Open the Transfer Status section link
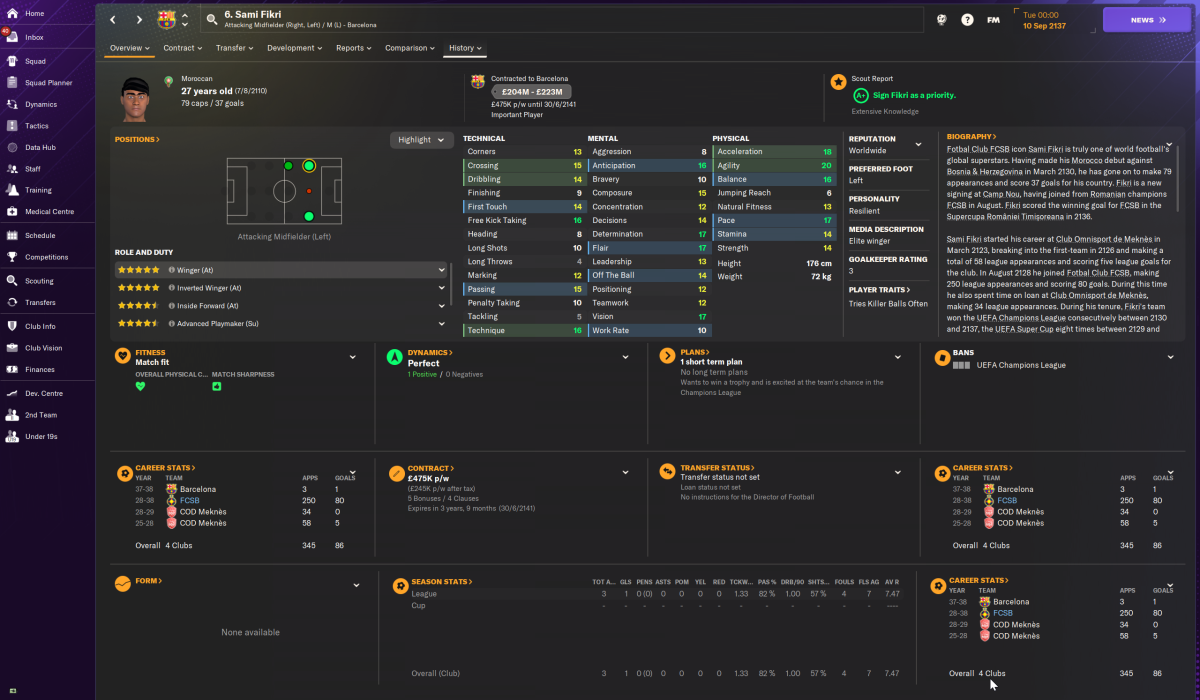 [x=719, y=467]
